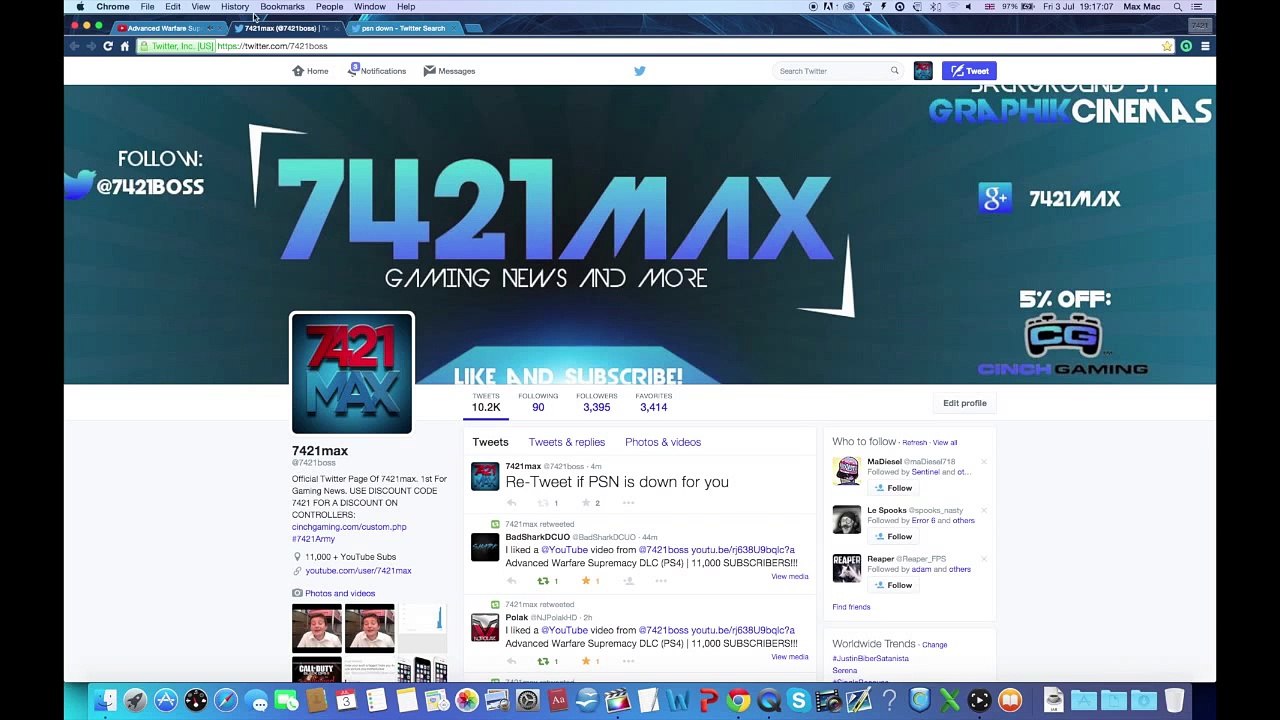Screen dimensions: 1280x720
Task: Retweet the PSN is down tweet
Action: click(x=543, y=503)
